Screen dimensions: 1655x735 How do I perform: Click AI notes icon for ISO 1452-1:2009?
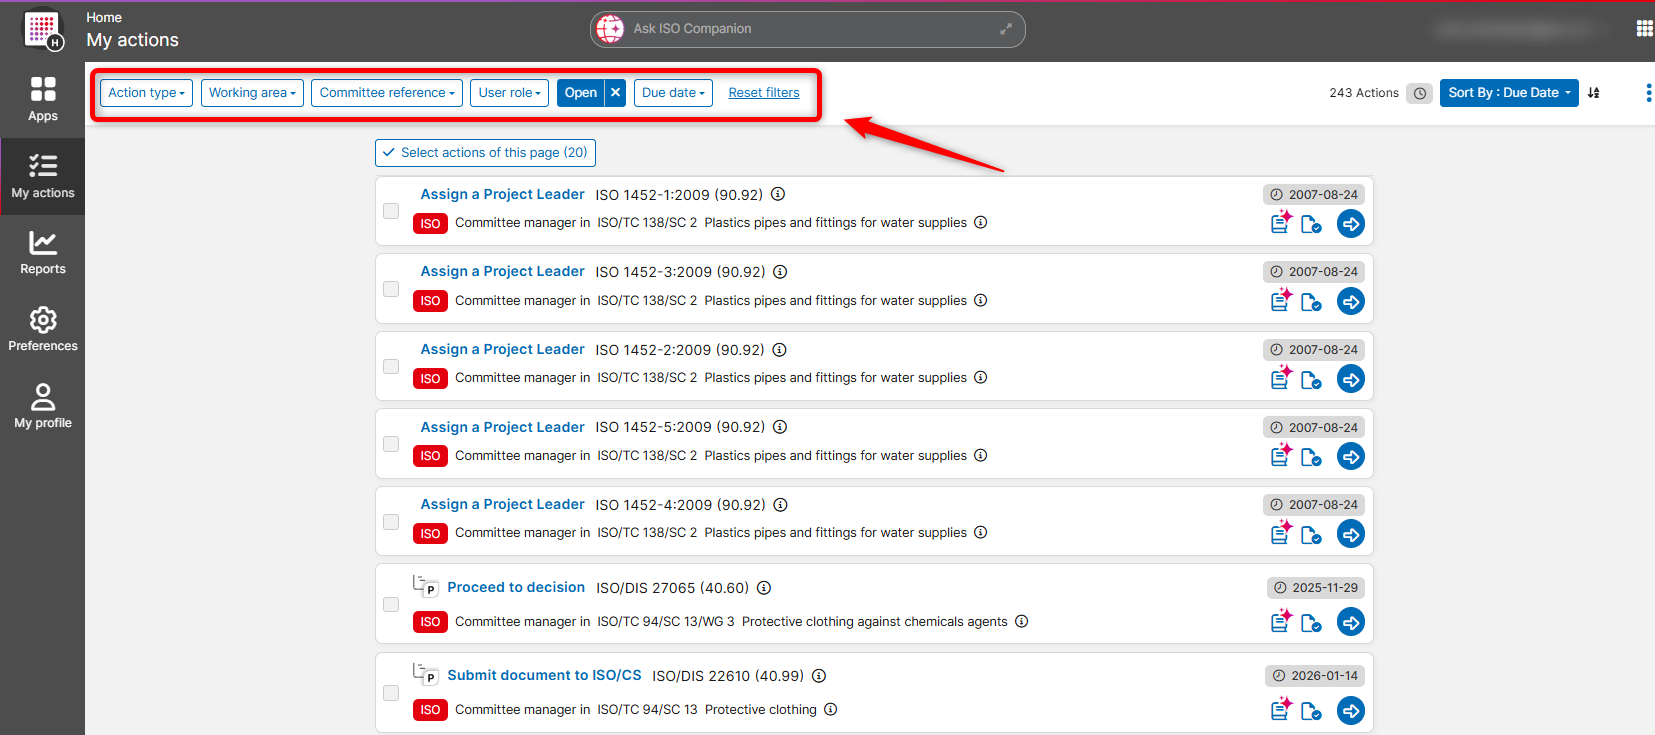[1281, 222]
